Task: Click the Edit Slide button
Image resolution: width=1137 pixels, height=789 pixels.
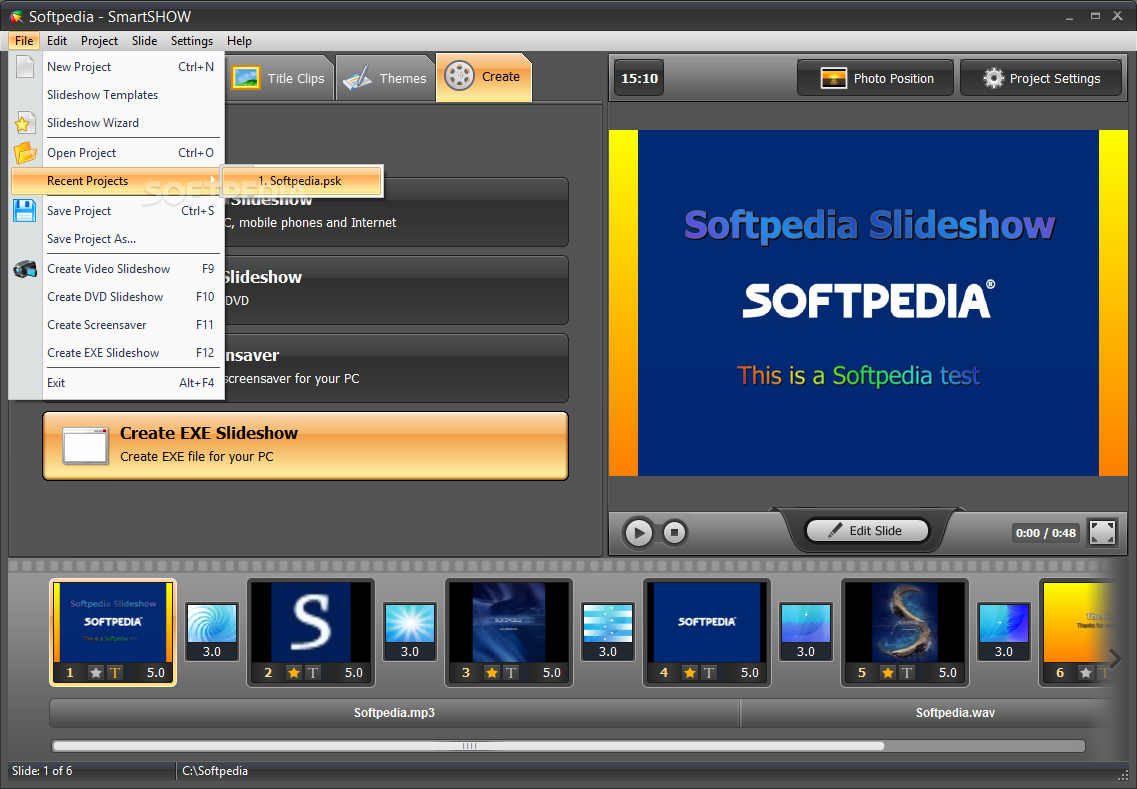Action: pyautogui.click(x=867, y=531)
